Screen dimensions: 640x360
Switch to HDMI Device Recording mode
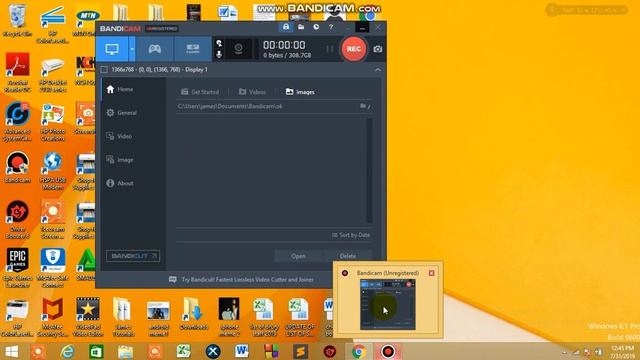[x=193, y=49]
